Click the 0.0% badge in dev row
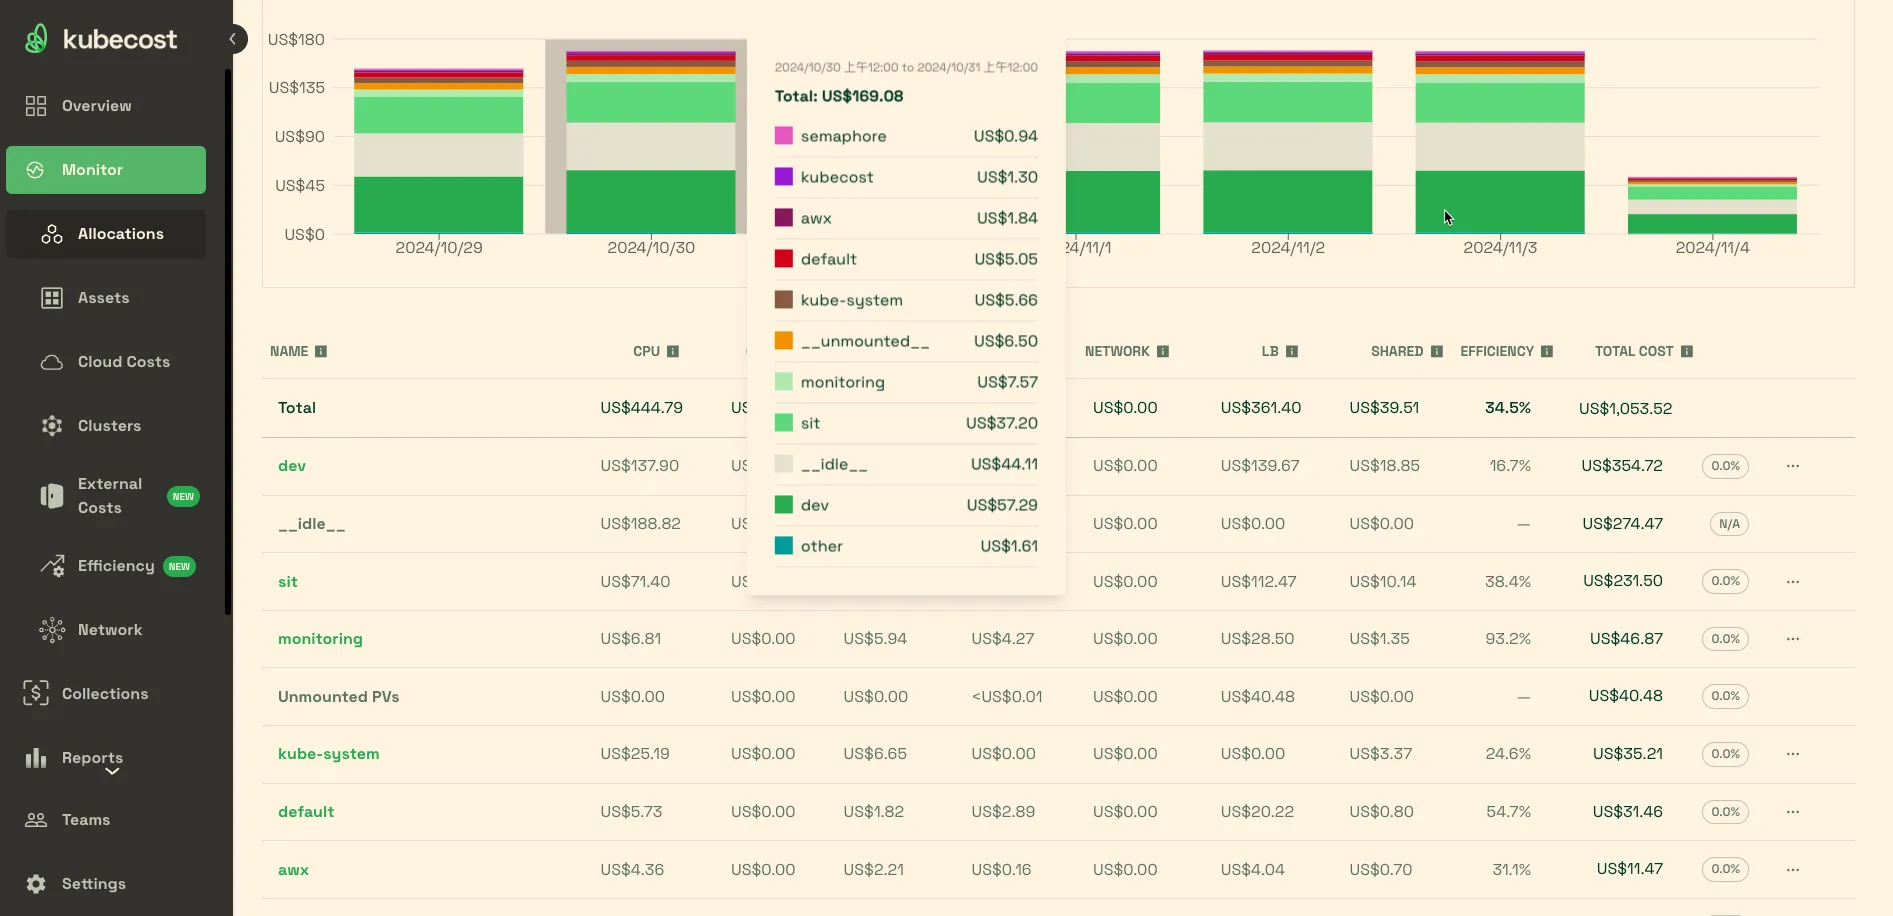The height and width of the screenshot is (916, 1893). (1725, 466)
